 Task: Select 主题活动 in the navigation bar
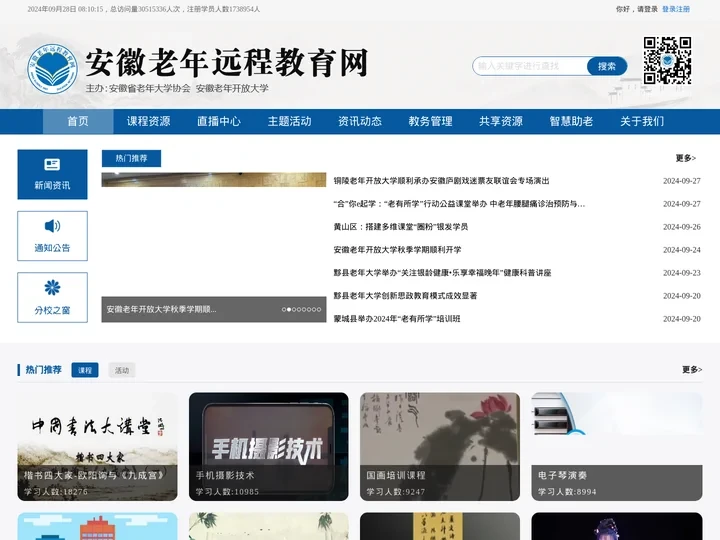click(x=290, y=121)
